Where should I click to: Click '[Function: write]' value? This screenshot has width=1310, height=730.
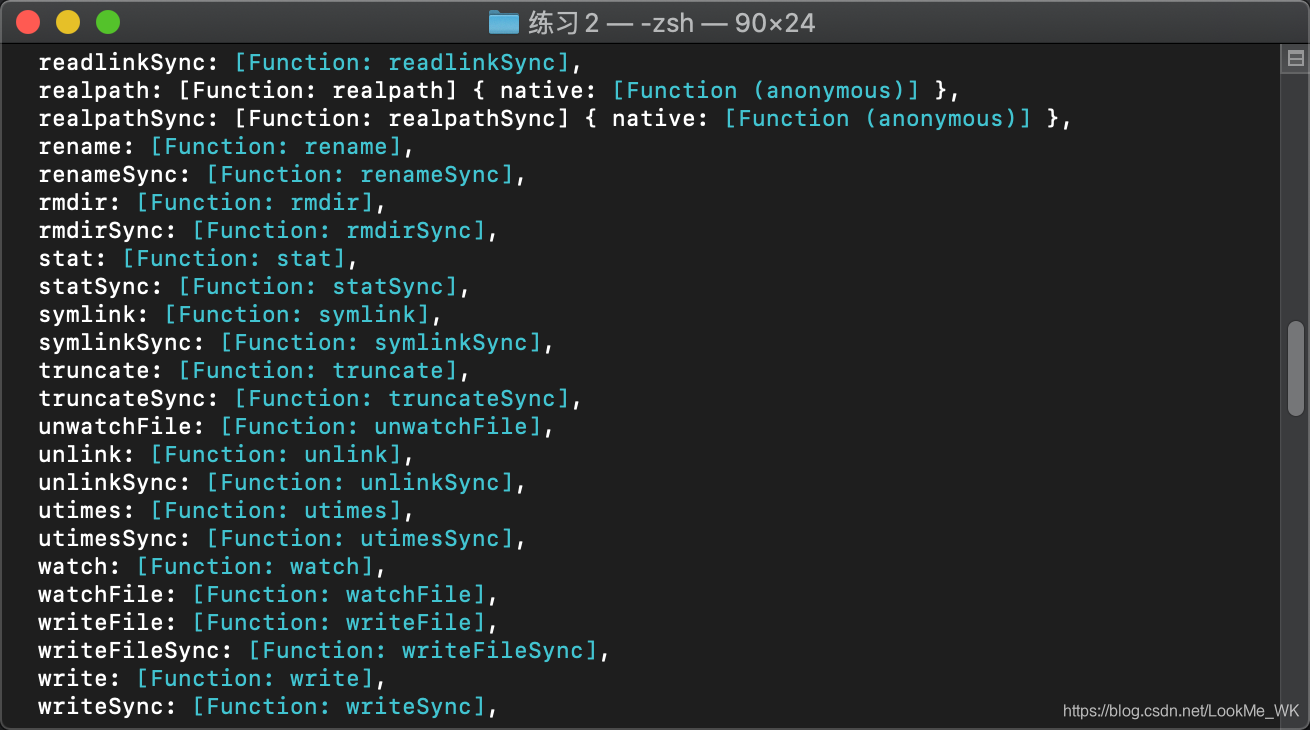point(255,679)
